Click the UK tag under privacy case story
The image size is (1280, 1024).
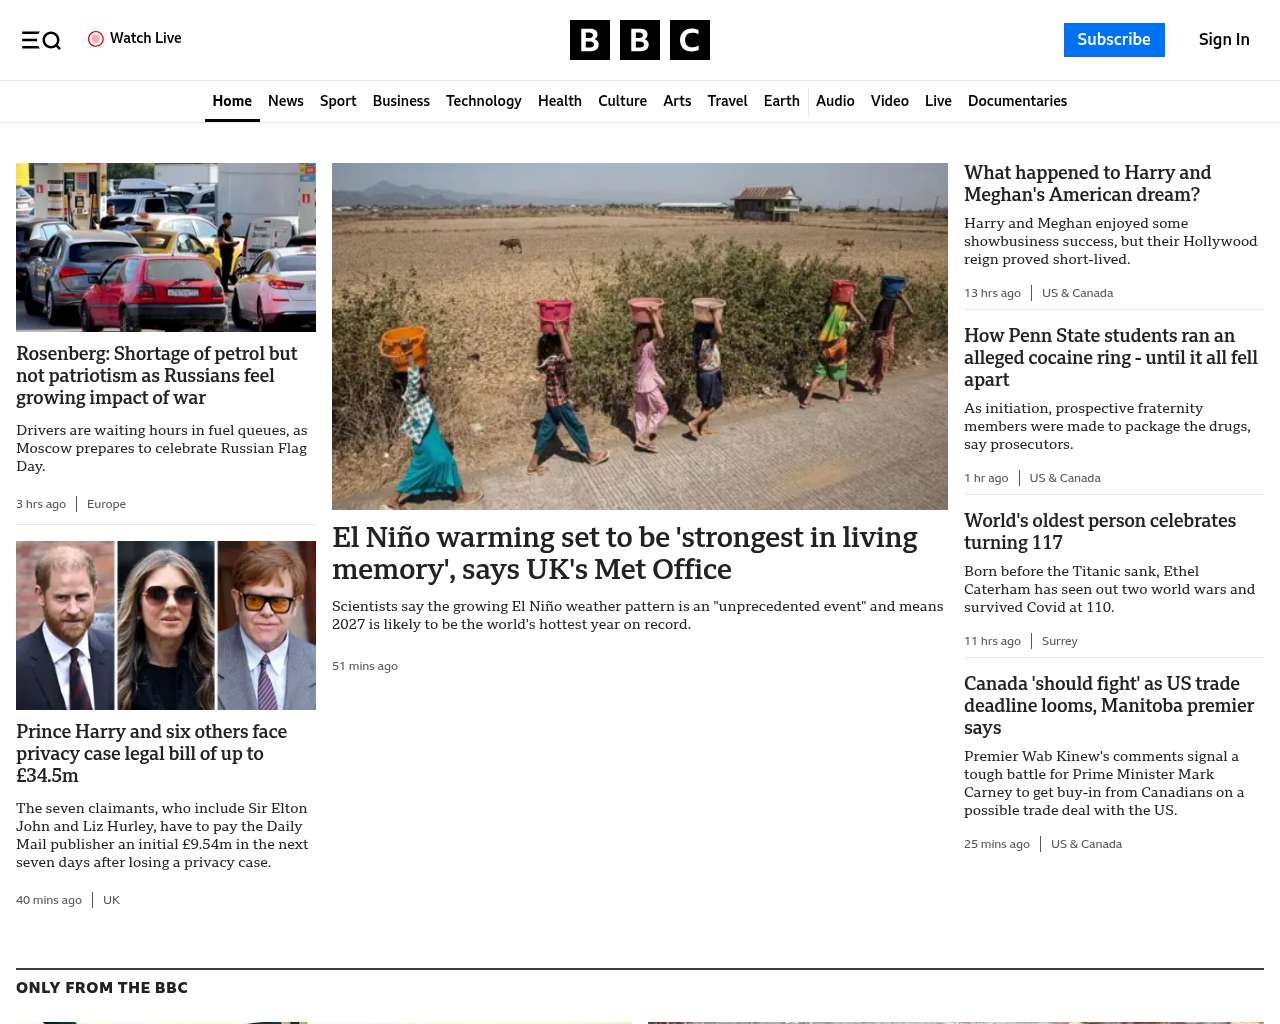pyautogui.click(x=111, y=900)
